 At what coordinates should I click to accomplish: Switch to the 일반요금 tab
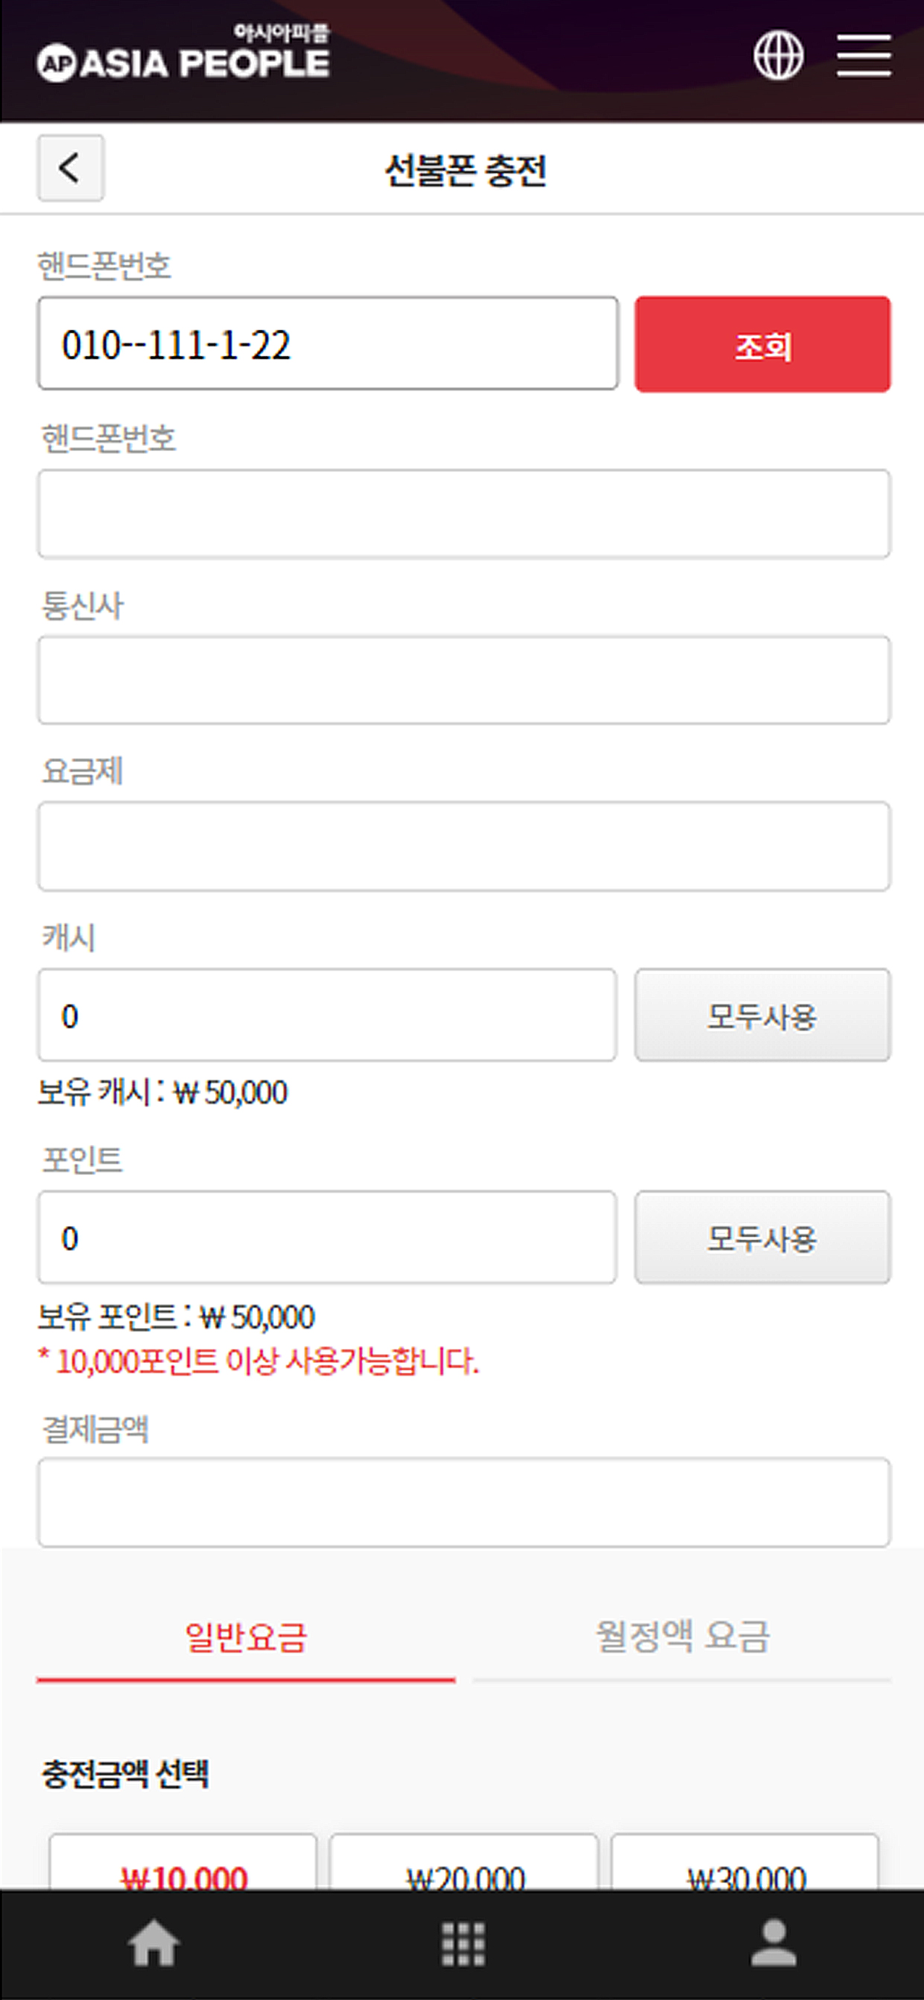246,1638
